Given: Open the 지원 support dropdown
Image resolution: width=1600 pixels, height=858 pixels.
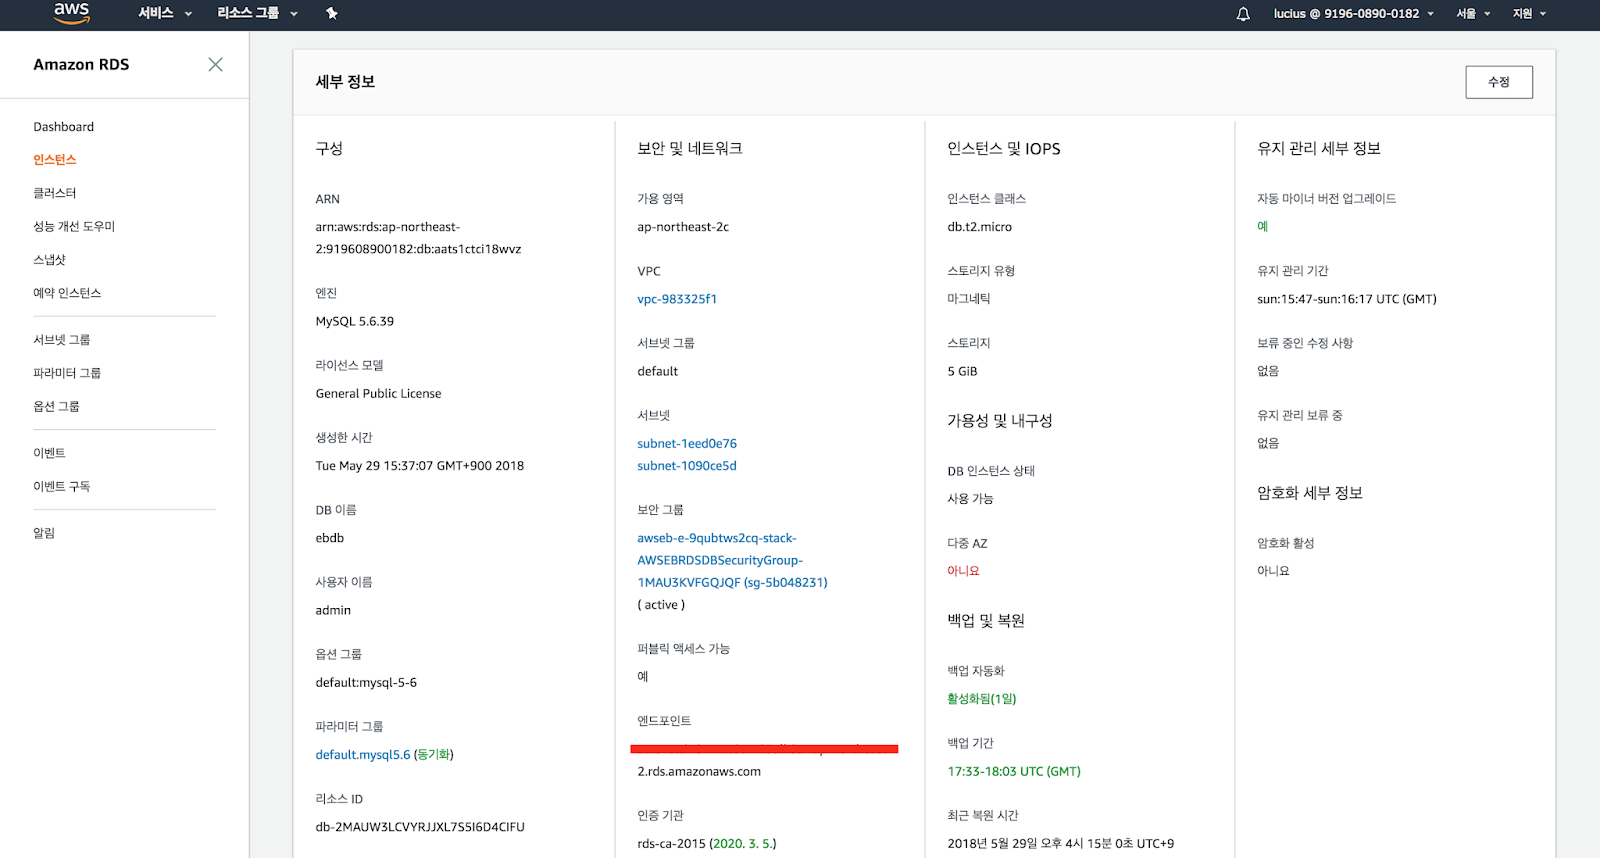Looking at the screenshot, I should click(1529, 13).
